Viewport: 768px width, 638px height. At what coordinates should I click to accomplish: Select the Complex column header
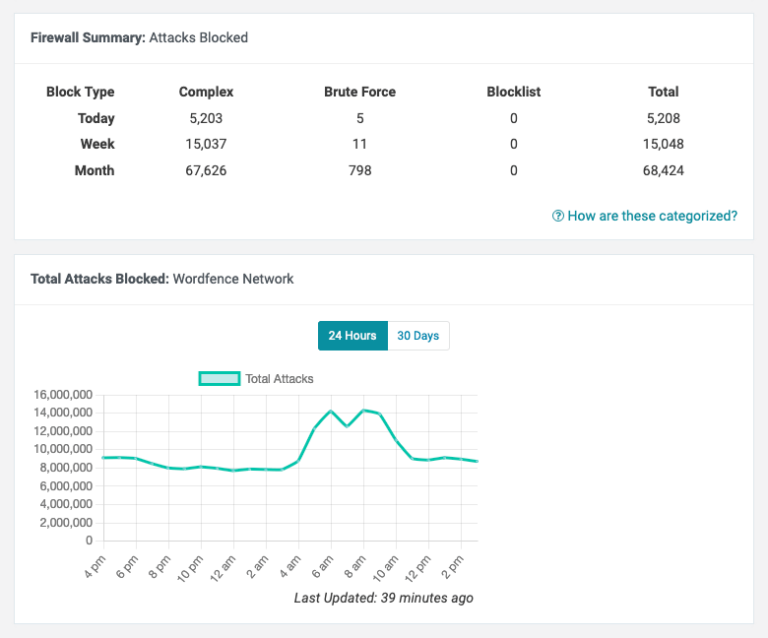(x=206, y=92)
